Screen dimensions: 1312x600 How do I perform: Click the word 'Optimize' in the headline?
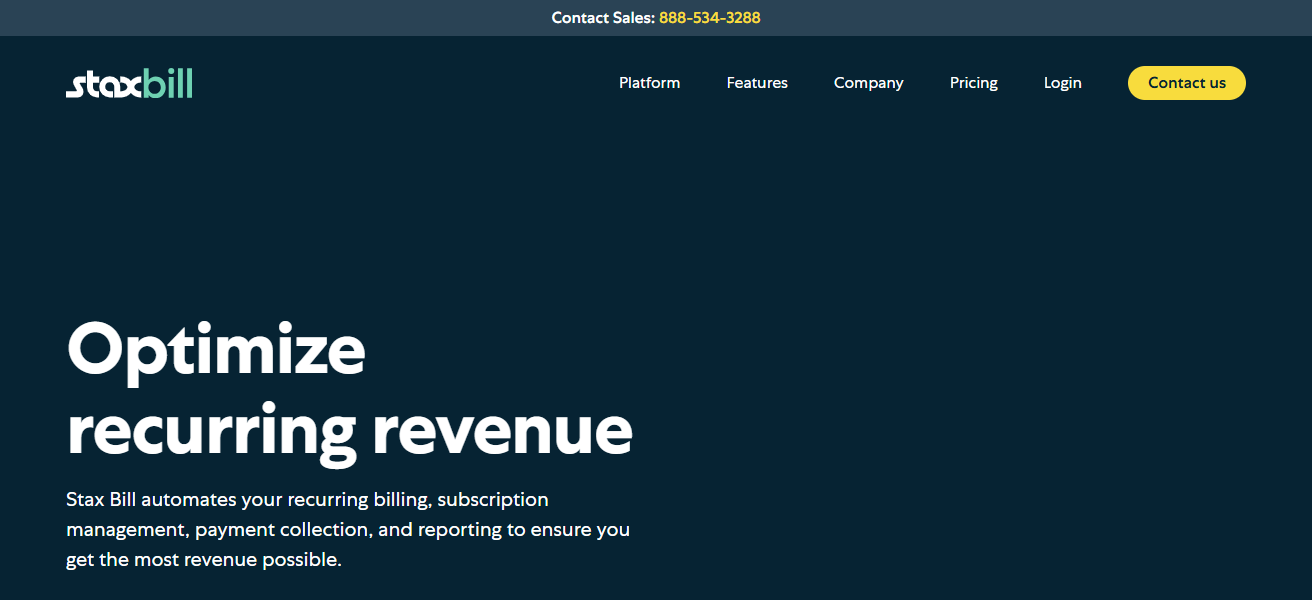216,349
